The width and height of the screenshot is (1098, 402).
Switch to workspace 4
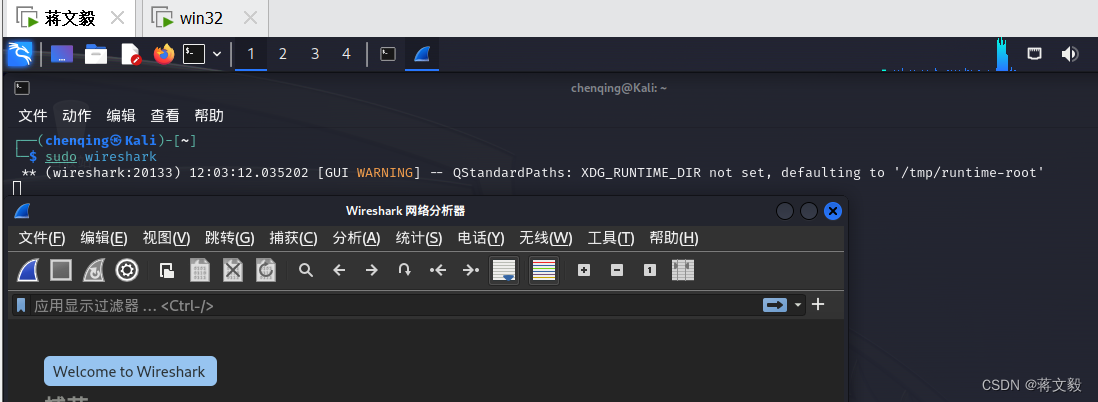(346, 54)
